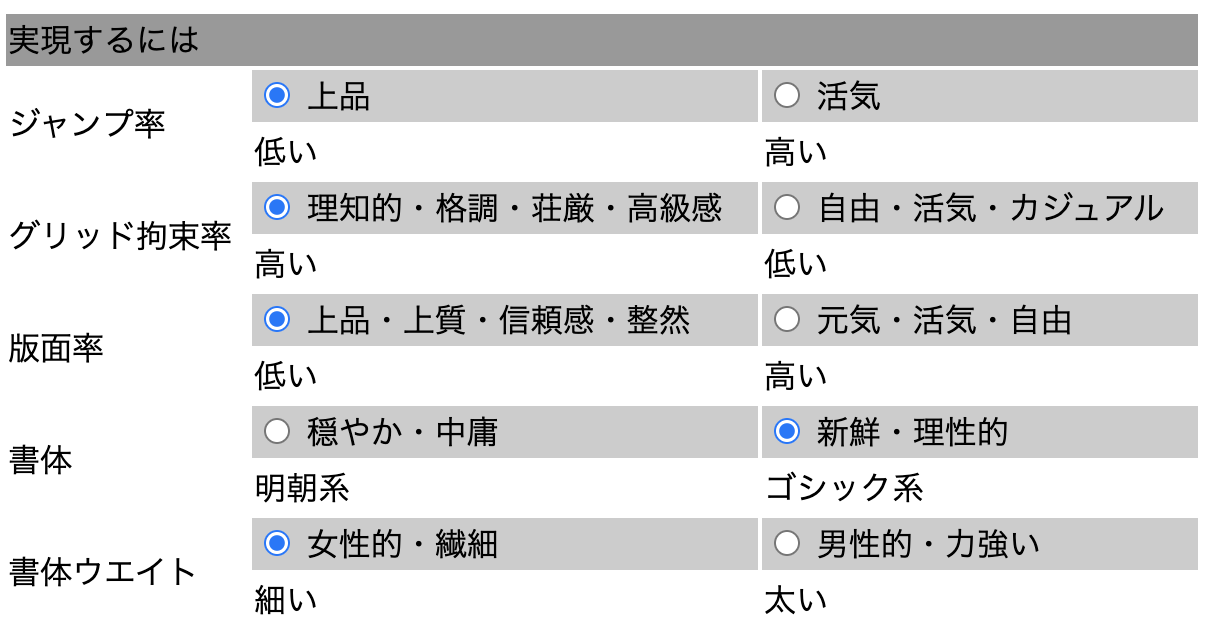Choose 理知的・格調・荘厳・高級感 radio option
This screenshot has height=642, width=1210.
pyautogui.click(x=276, y=208)
